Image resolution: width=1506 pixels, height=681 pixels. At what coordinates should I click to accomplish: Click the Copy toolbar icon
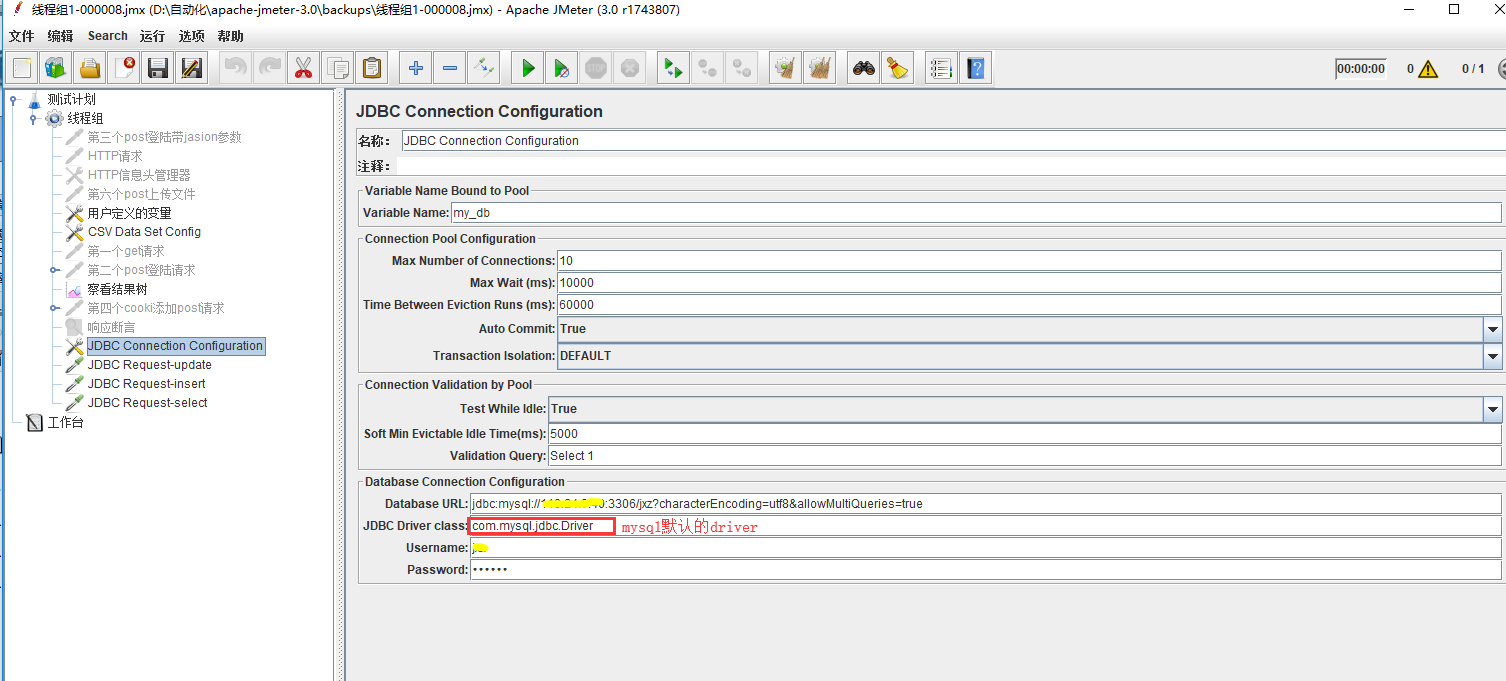coord(338,68)
